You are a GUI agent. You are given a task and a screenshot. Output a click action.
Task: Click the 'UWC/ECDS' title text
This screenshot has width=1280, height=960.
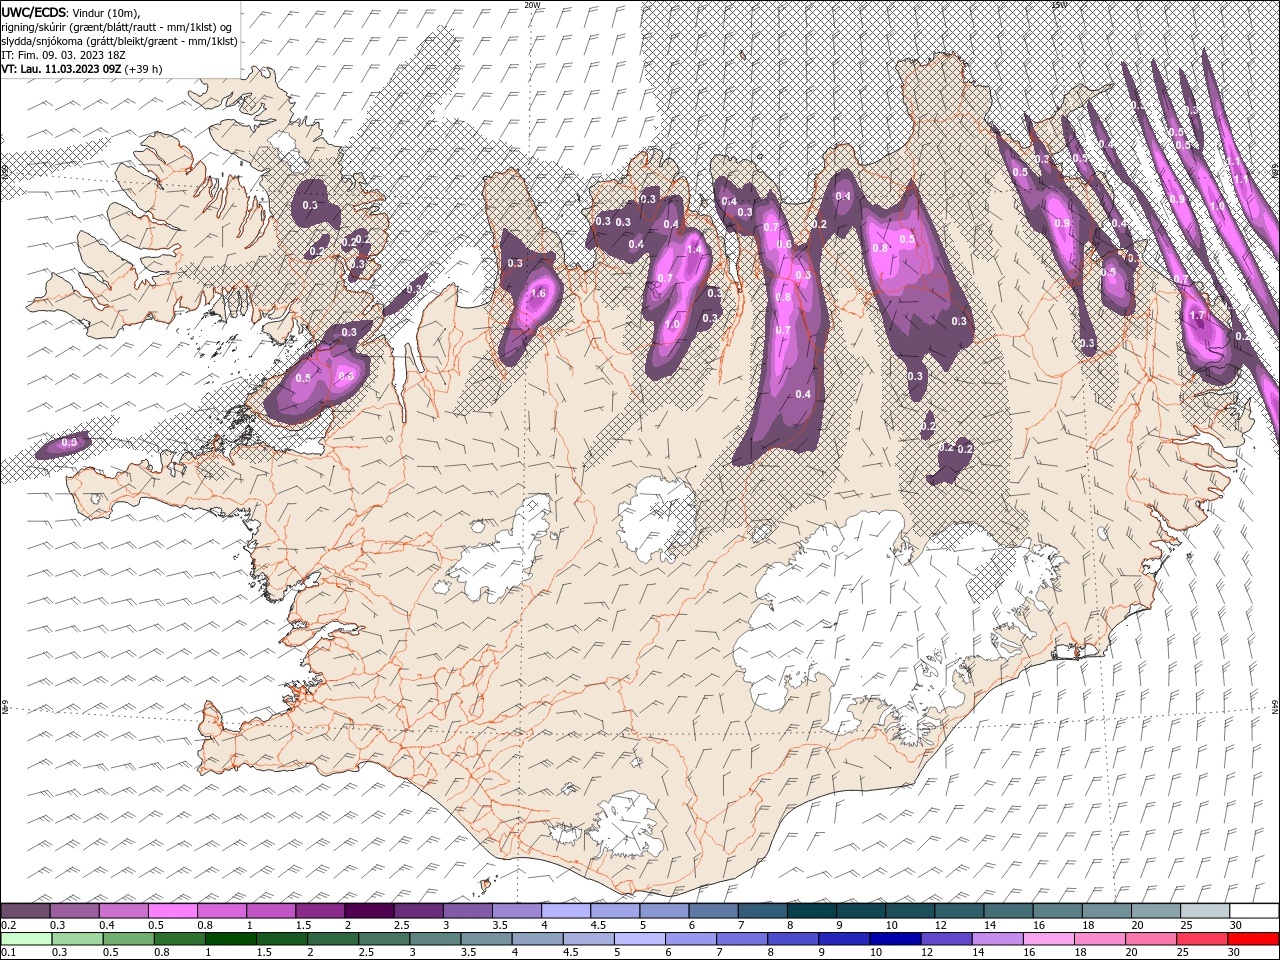click(x=35, y=11)
